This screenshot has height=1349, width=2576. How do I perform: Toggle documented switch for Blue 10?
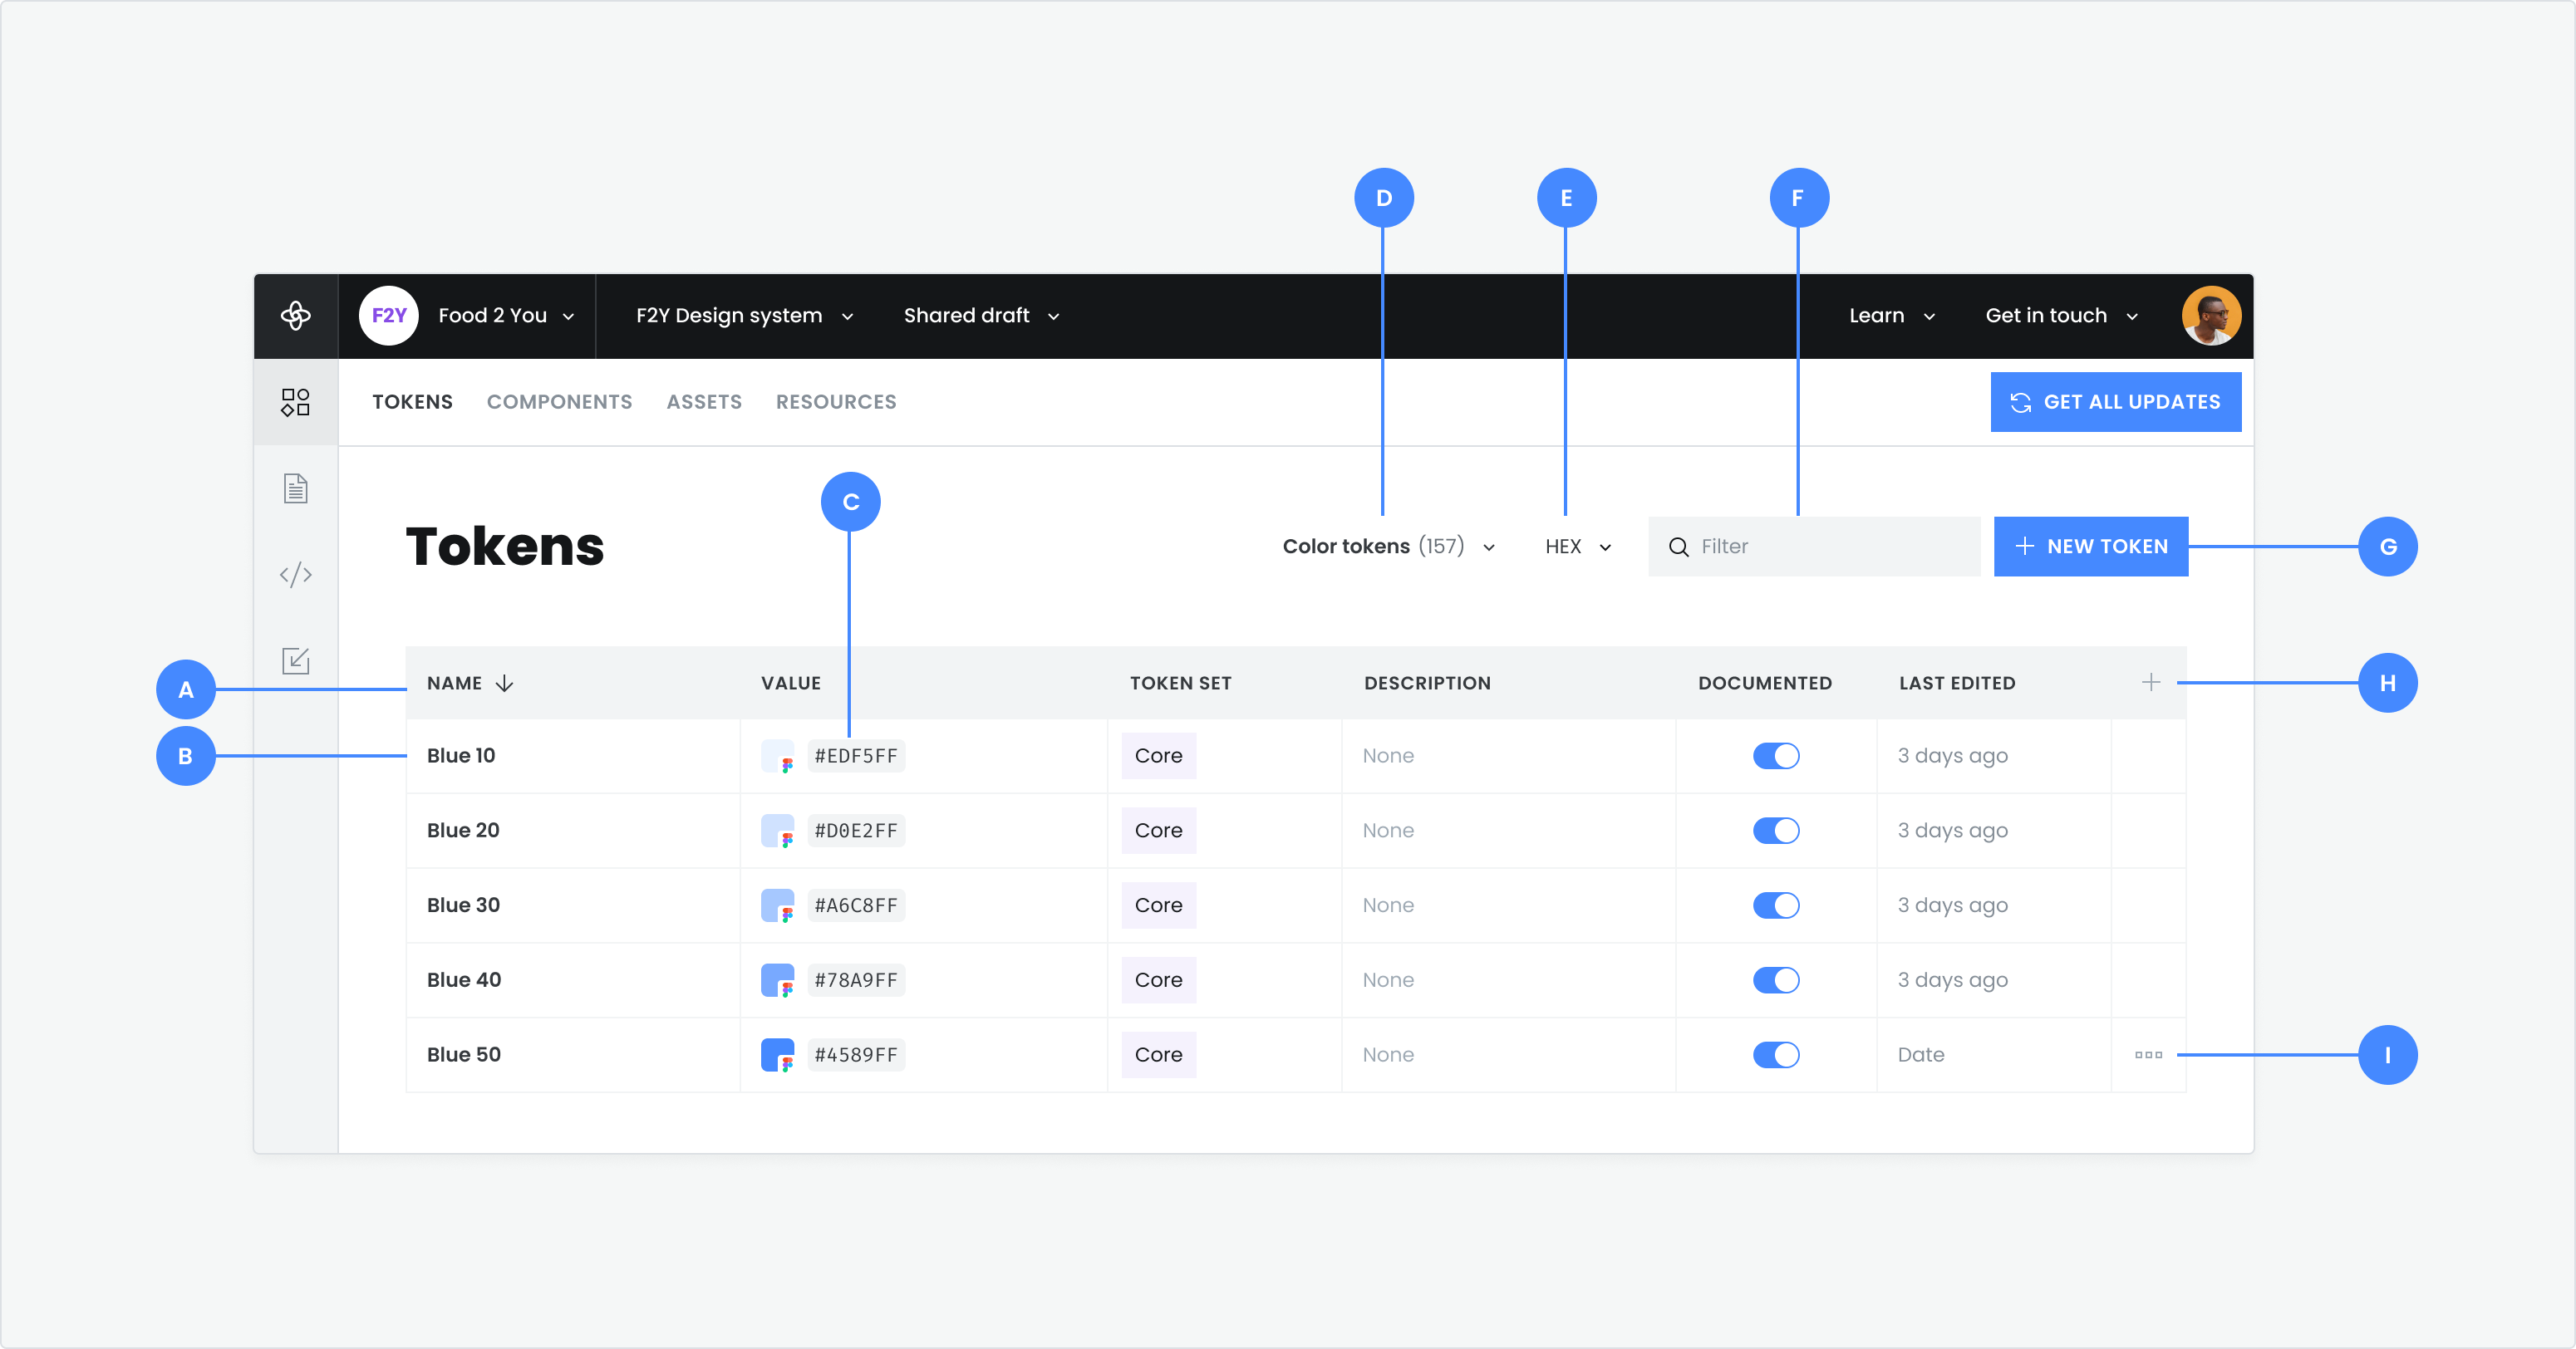(1775, 756)
